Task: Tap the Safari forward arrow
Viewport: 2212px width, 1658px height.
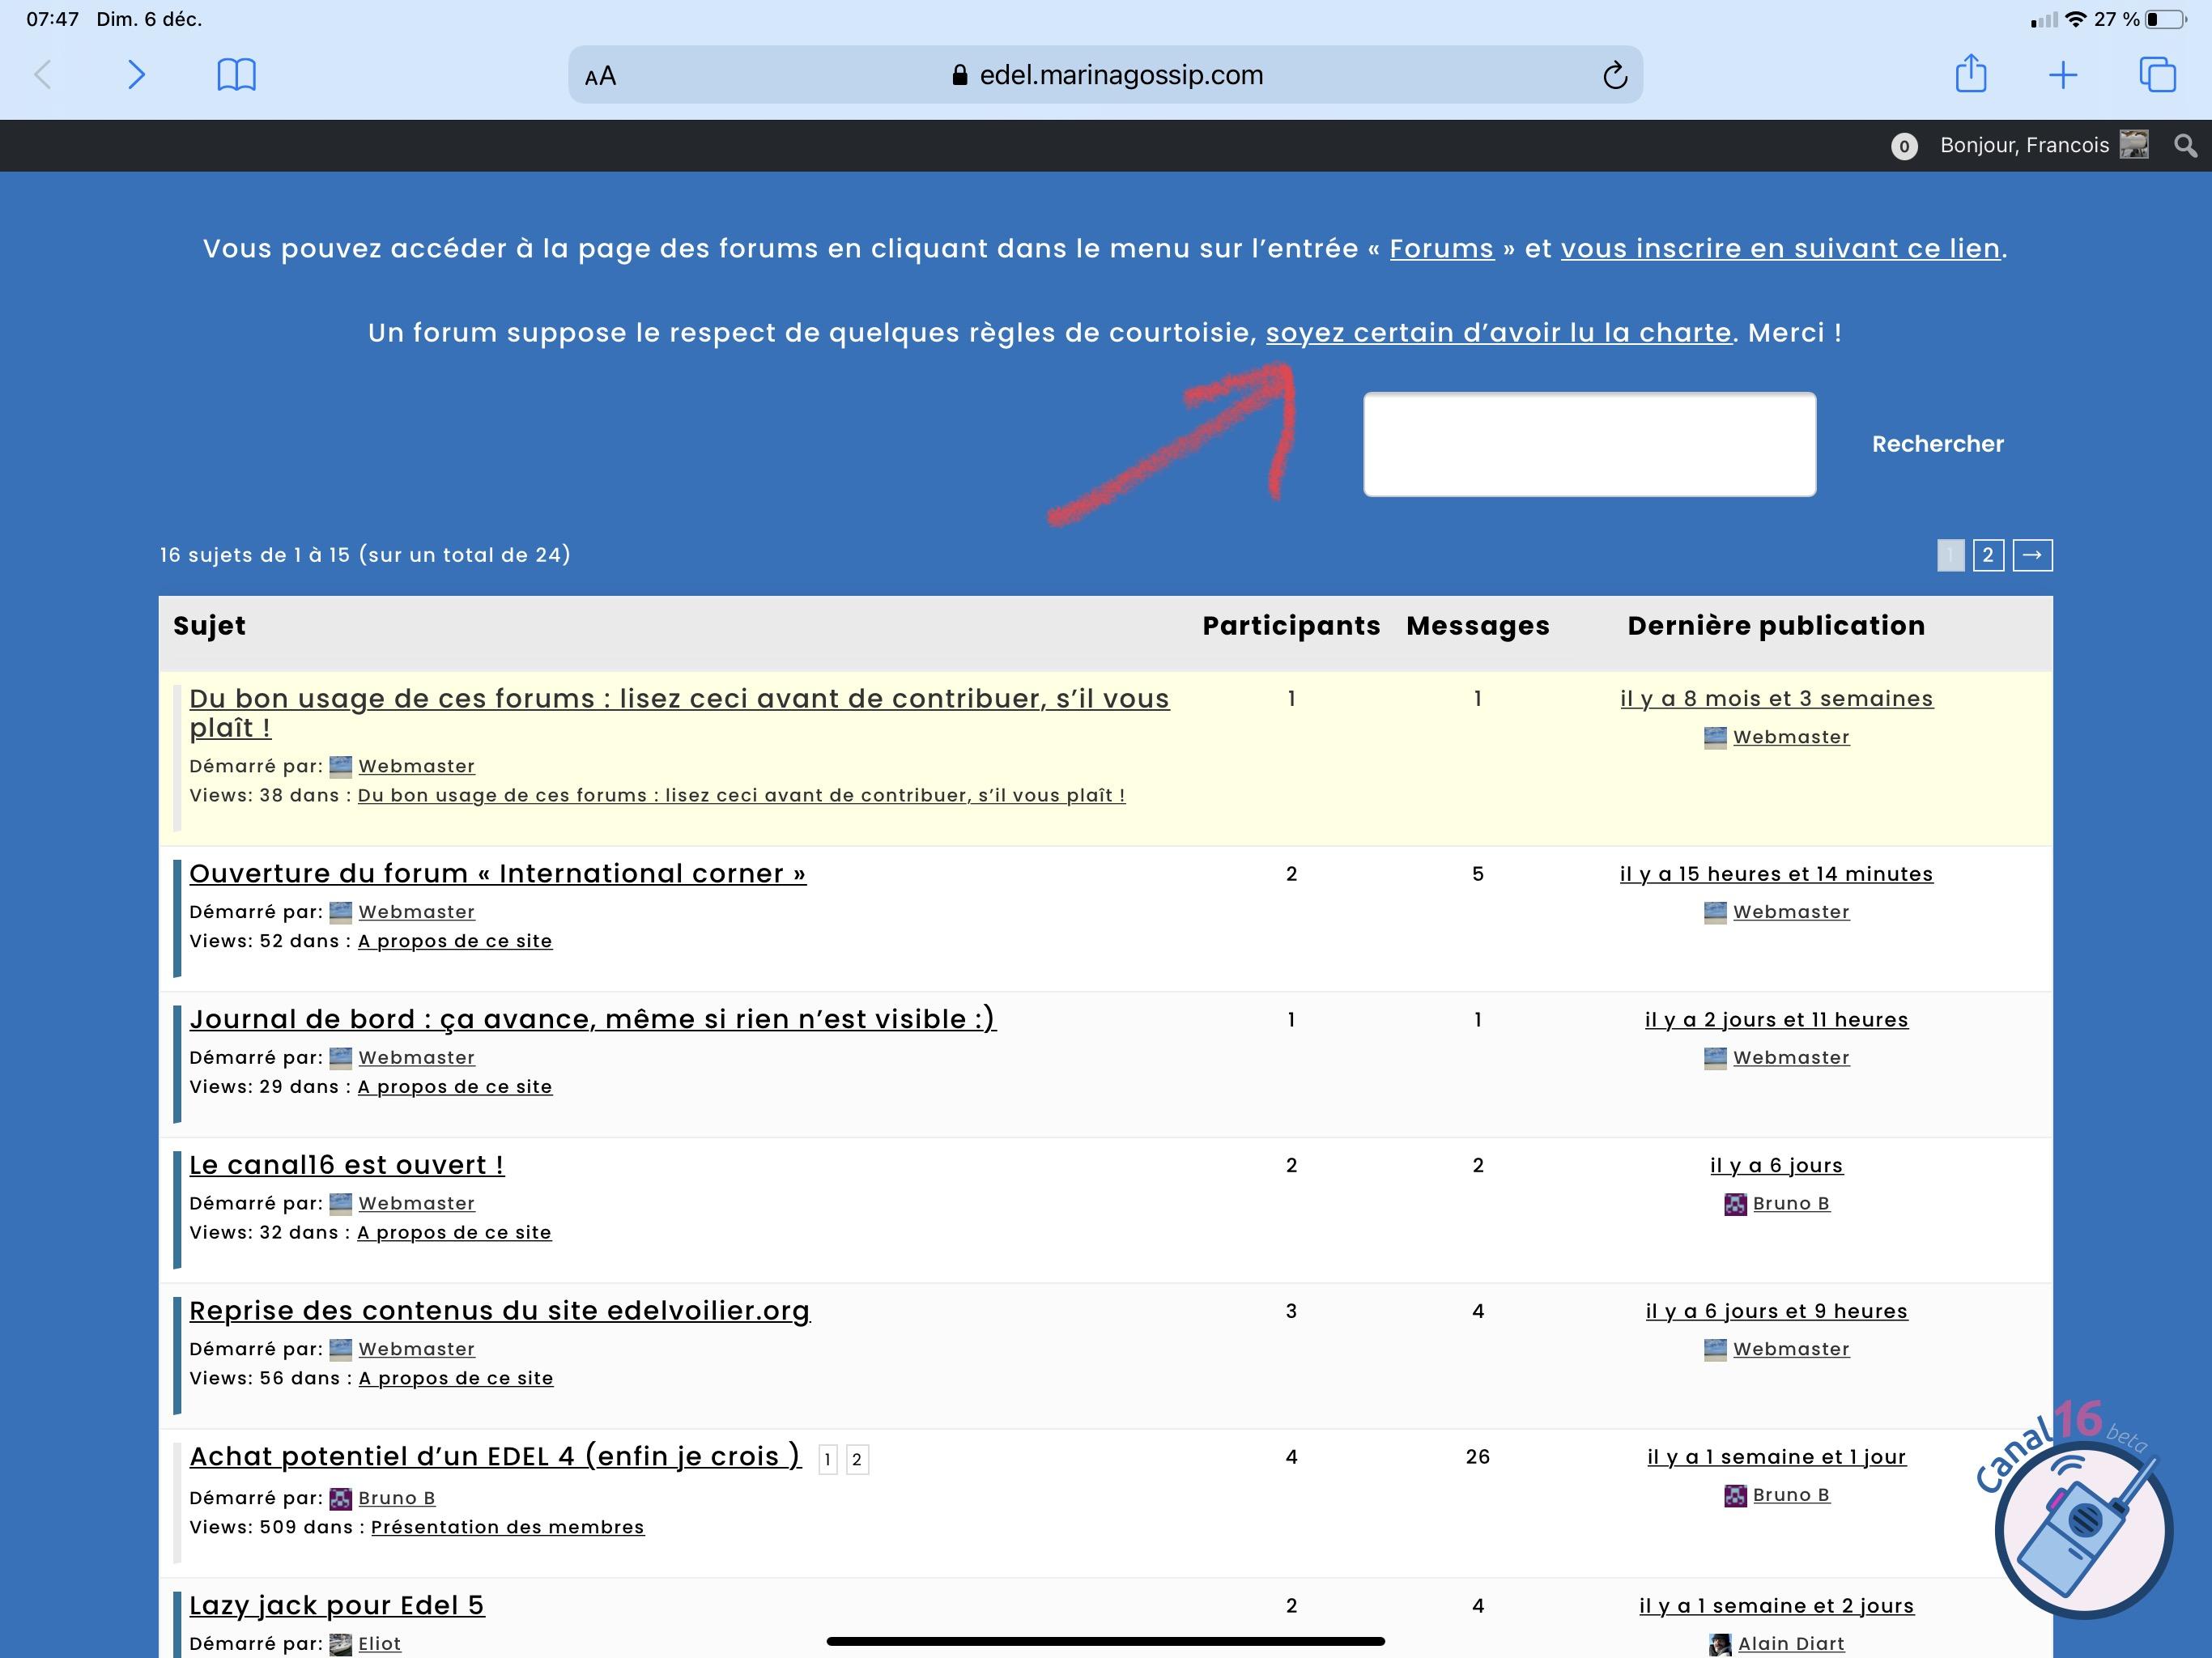Action: (x=137, y=75)
